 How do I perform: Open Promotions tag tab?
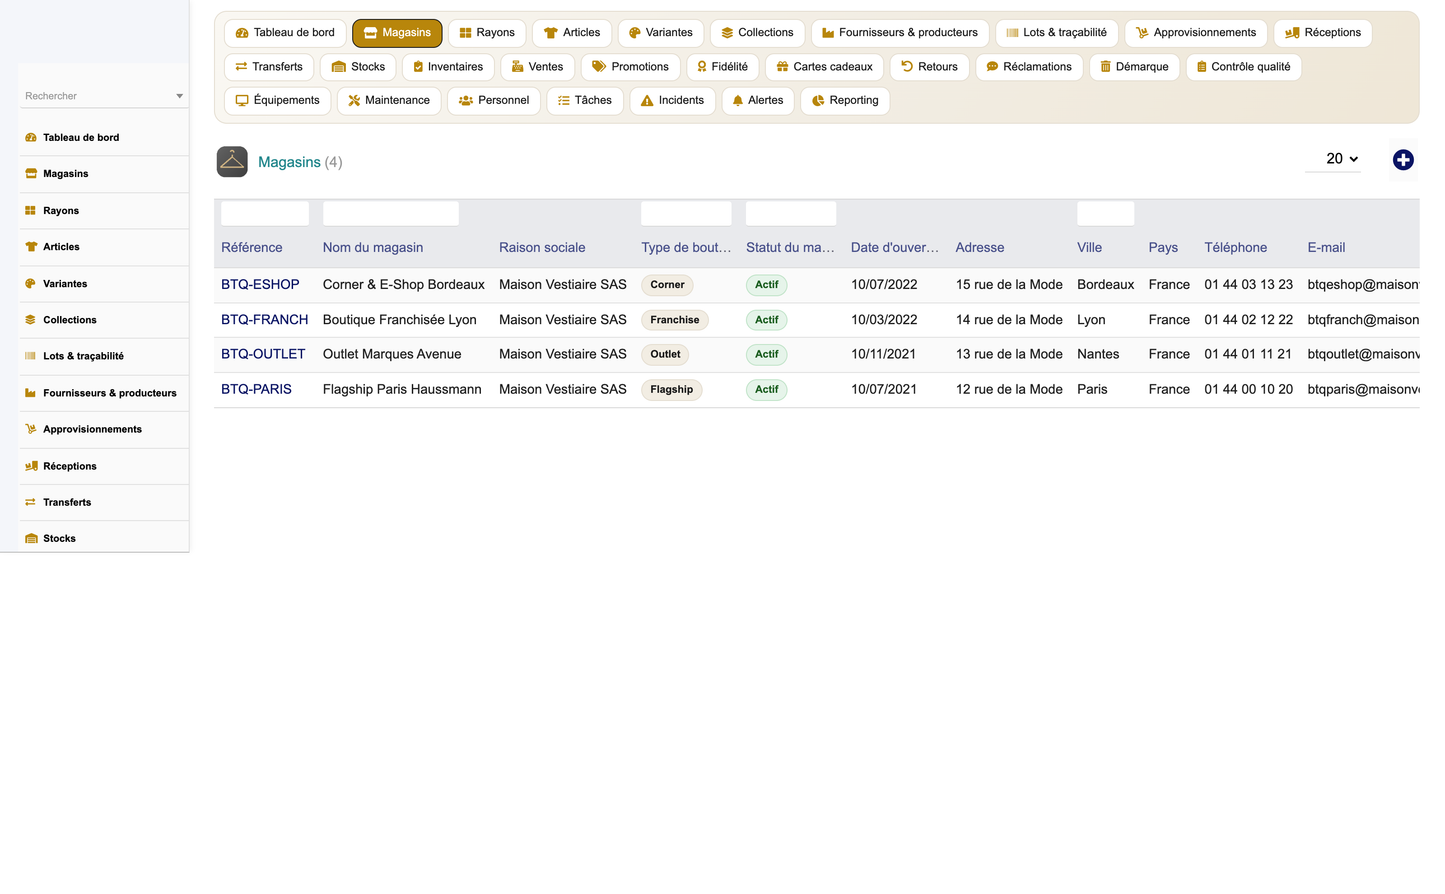[x=630, y=67]
